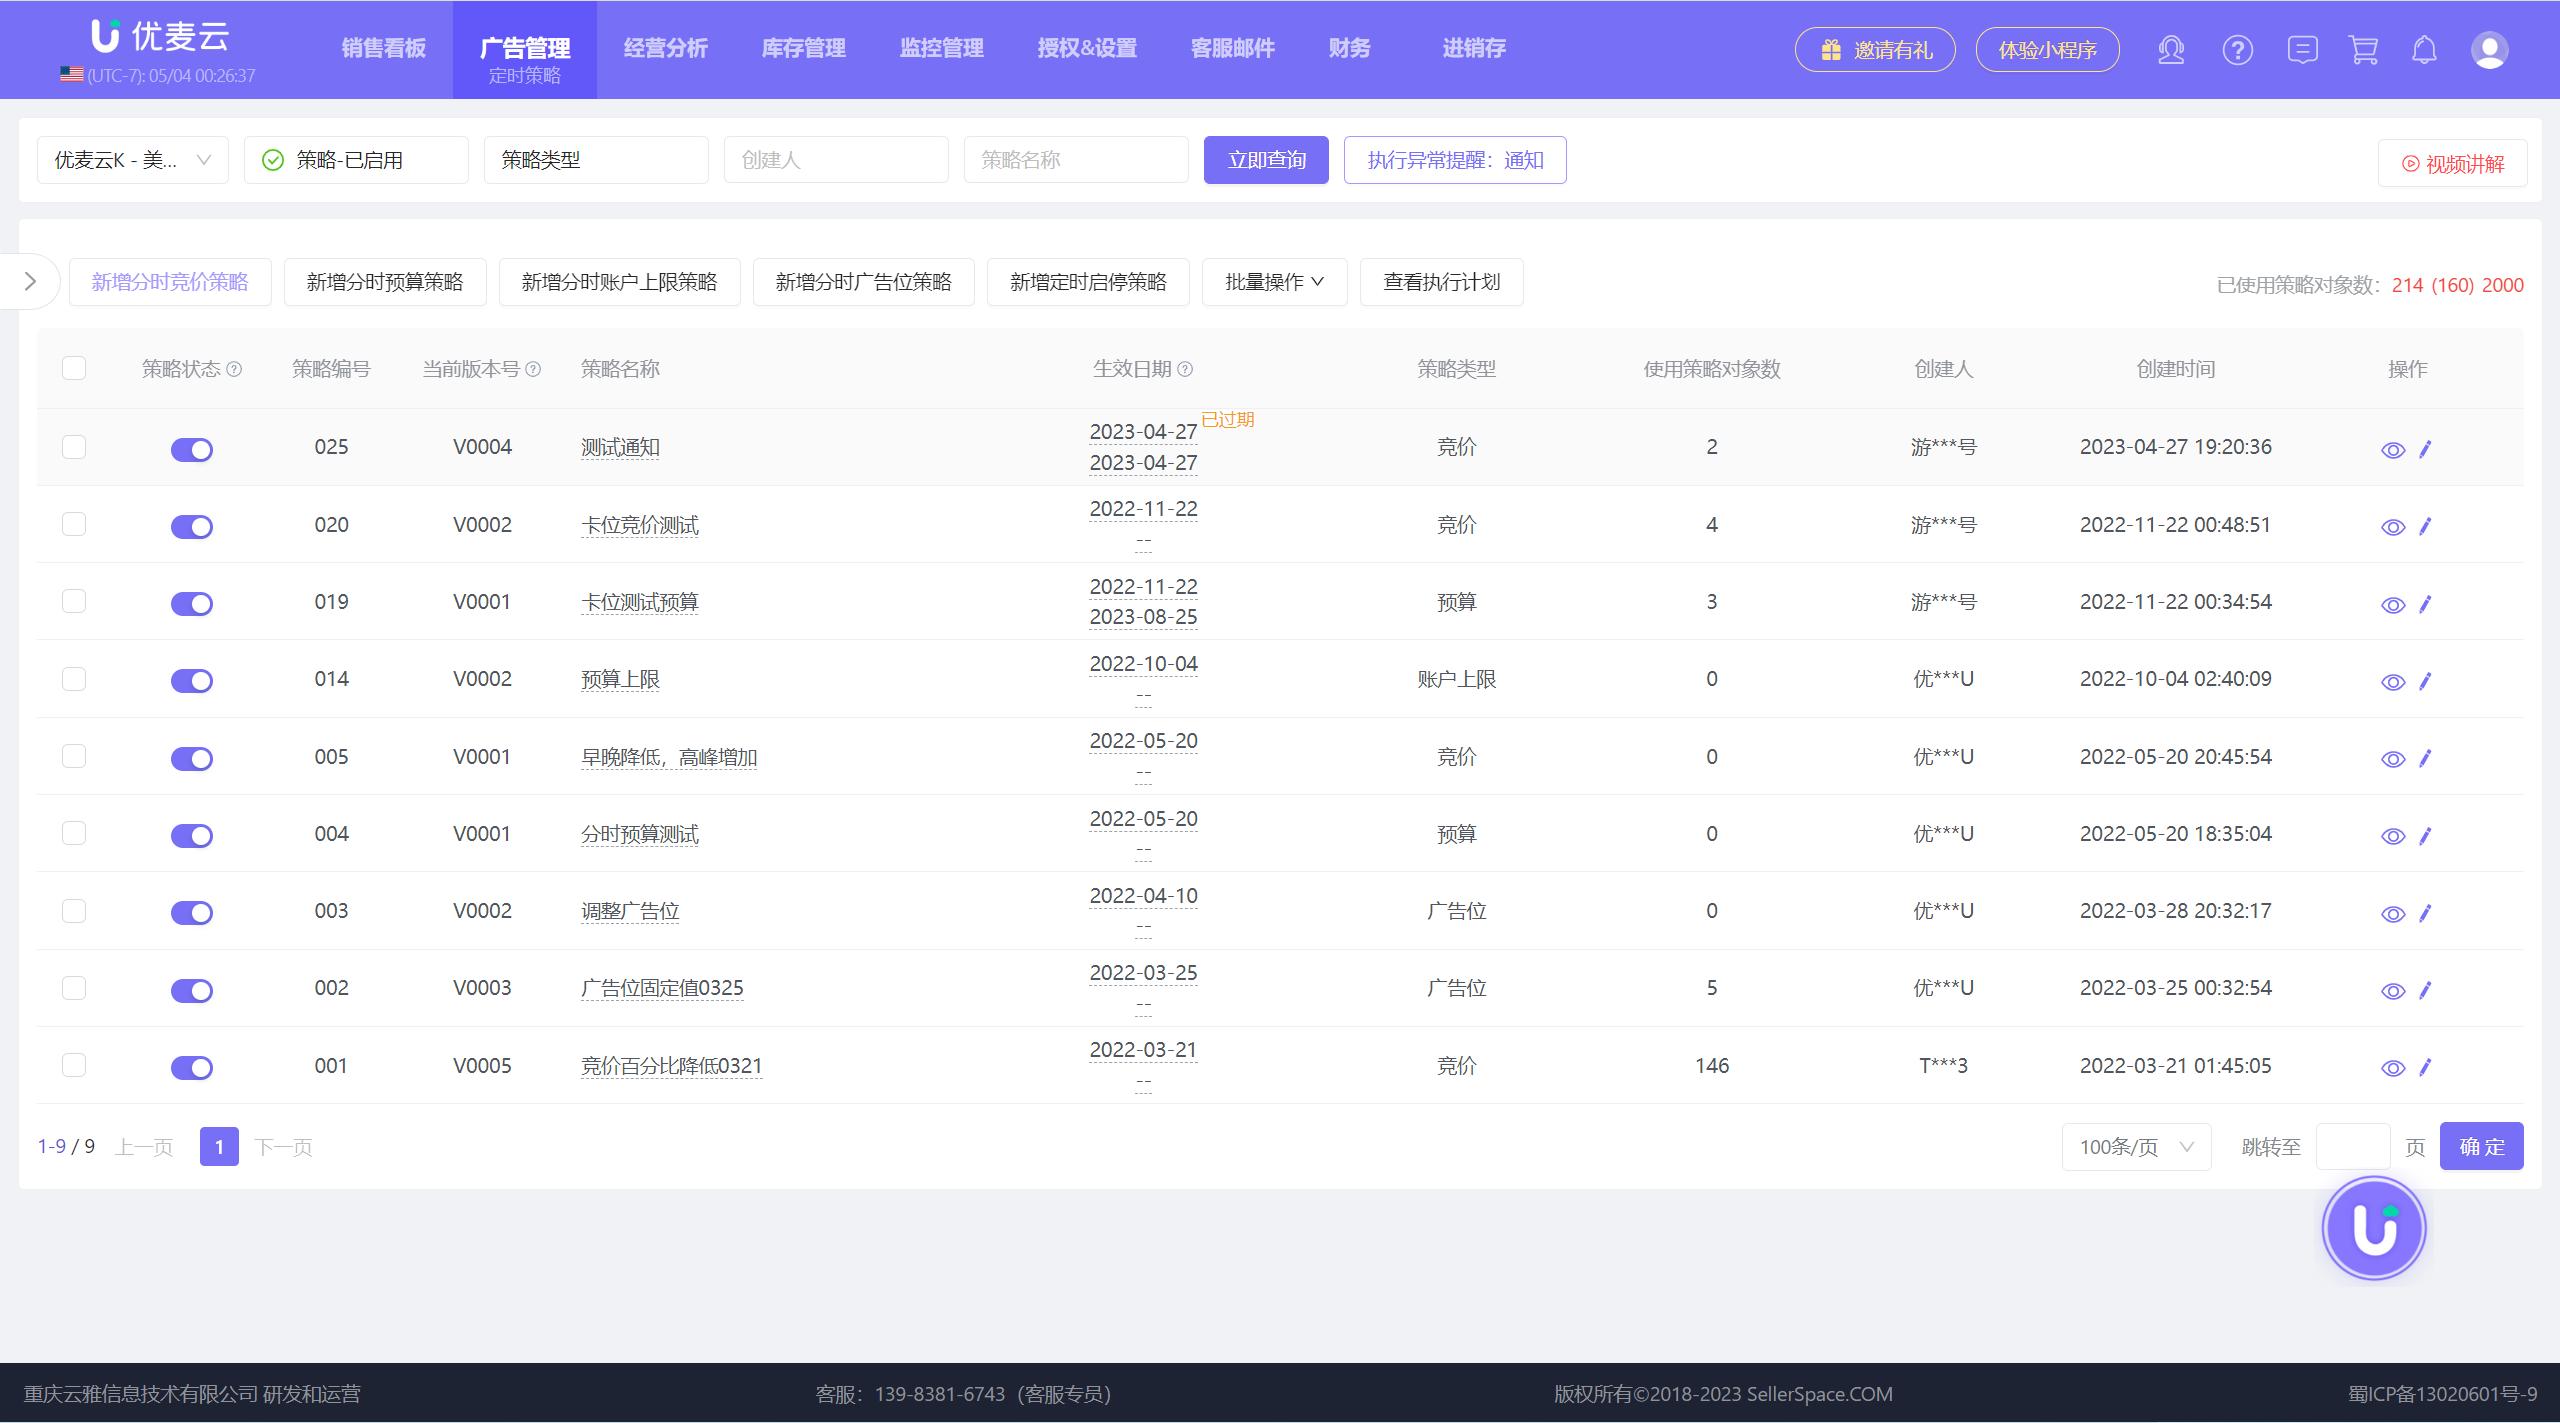The height and width of the screenshot is (1423, 2560).
Task: Open the 100条/页 page size dropdown
Action: click(x=2135, y=1146)
